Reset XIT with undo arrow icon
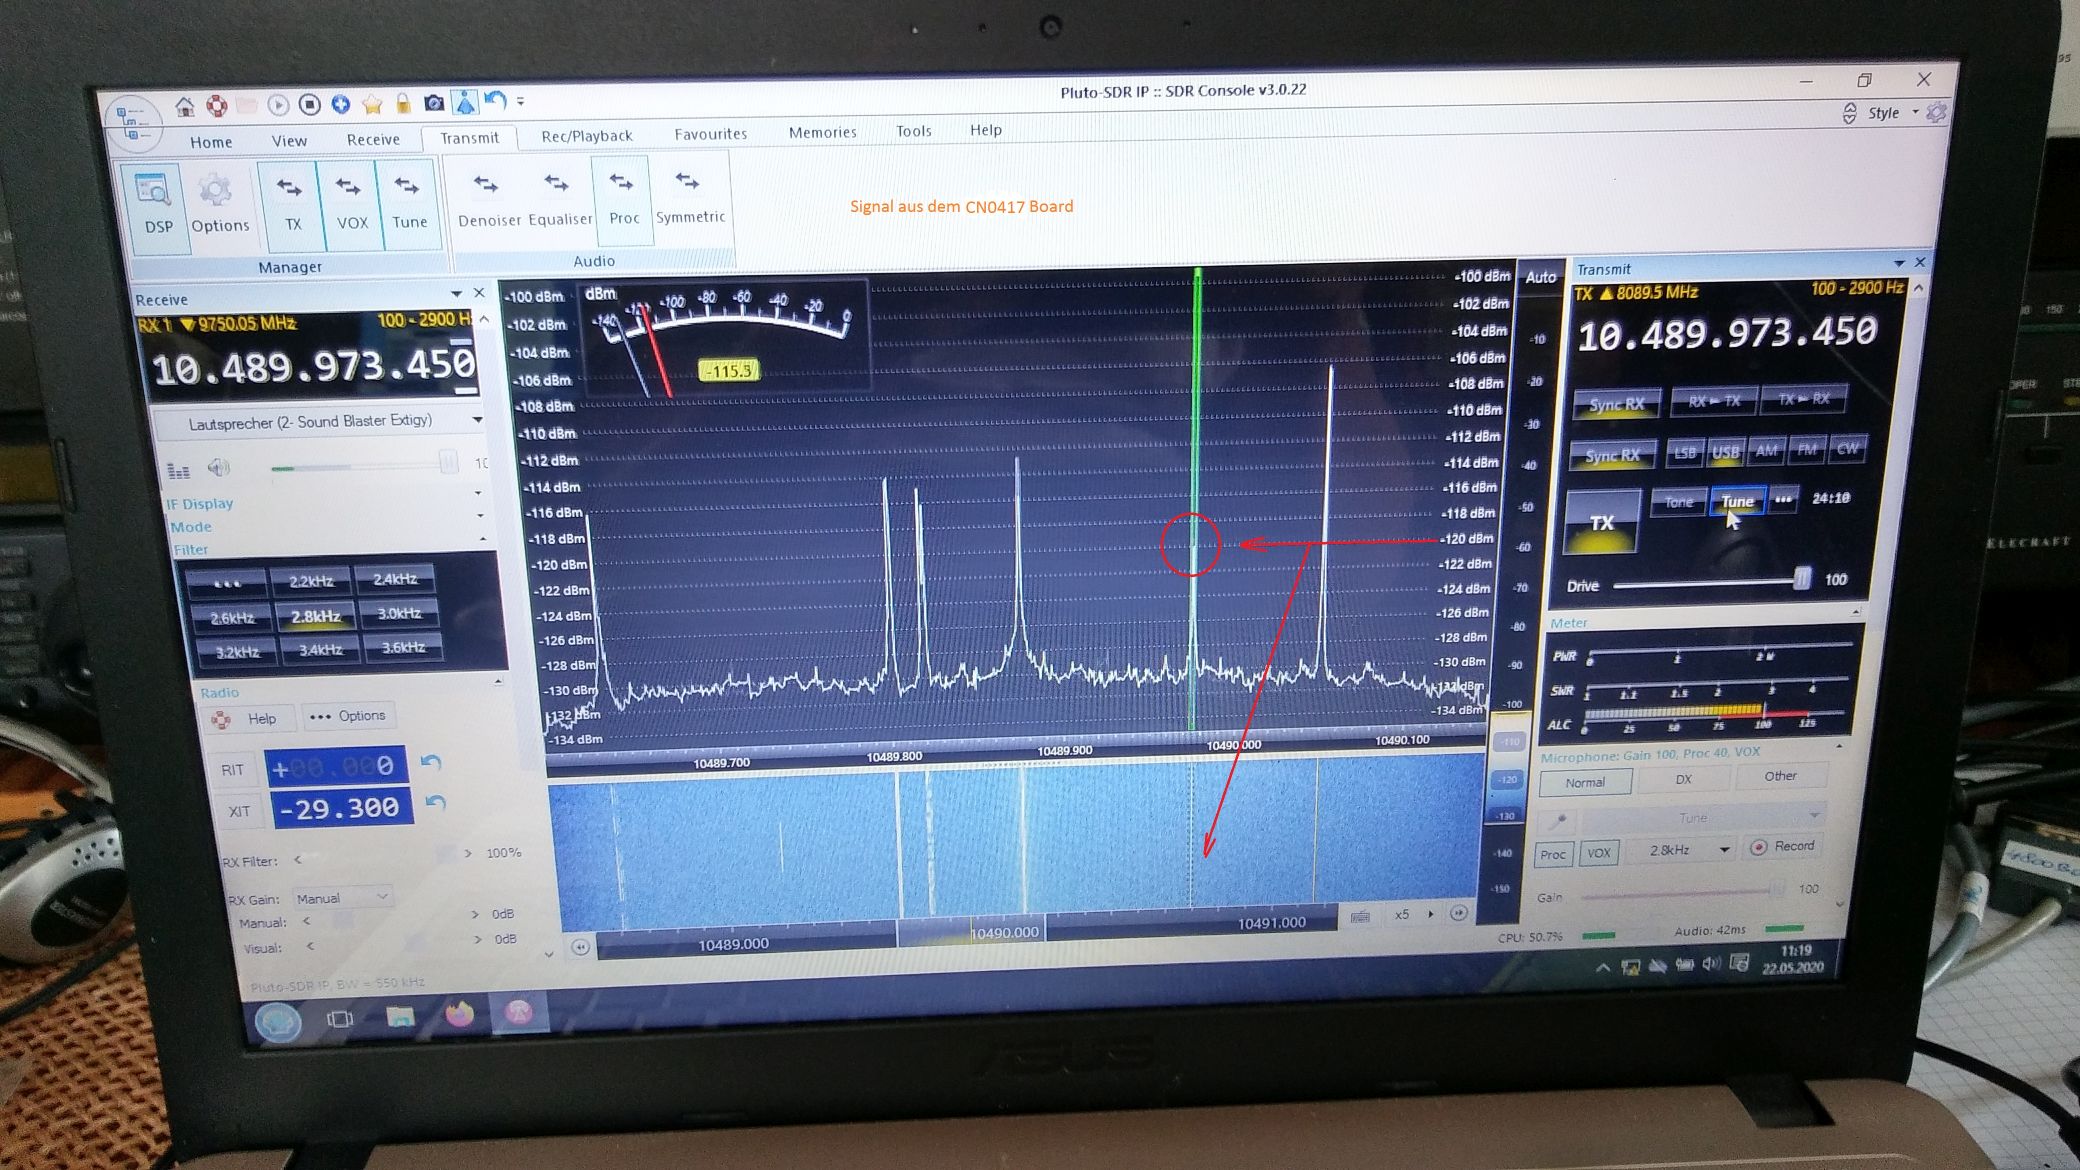This screenshot has height=1170, width=2080. coord(434,803)
